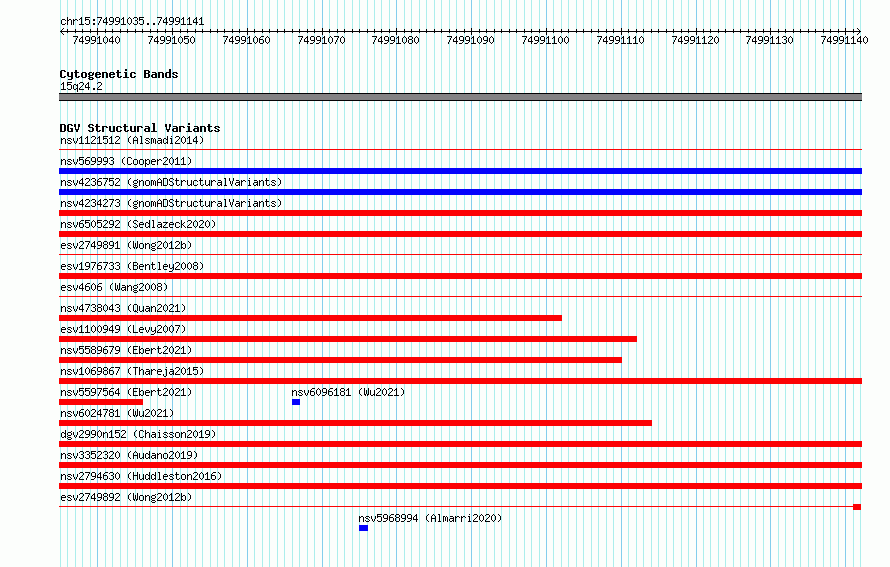Image resolution: width=890 pixels, height=567 pixels.
Task: Click ruler position 74991060
Action: pos(246,40)
